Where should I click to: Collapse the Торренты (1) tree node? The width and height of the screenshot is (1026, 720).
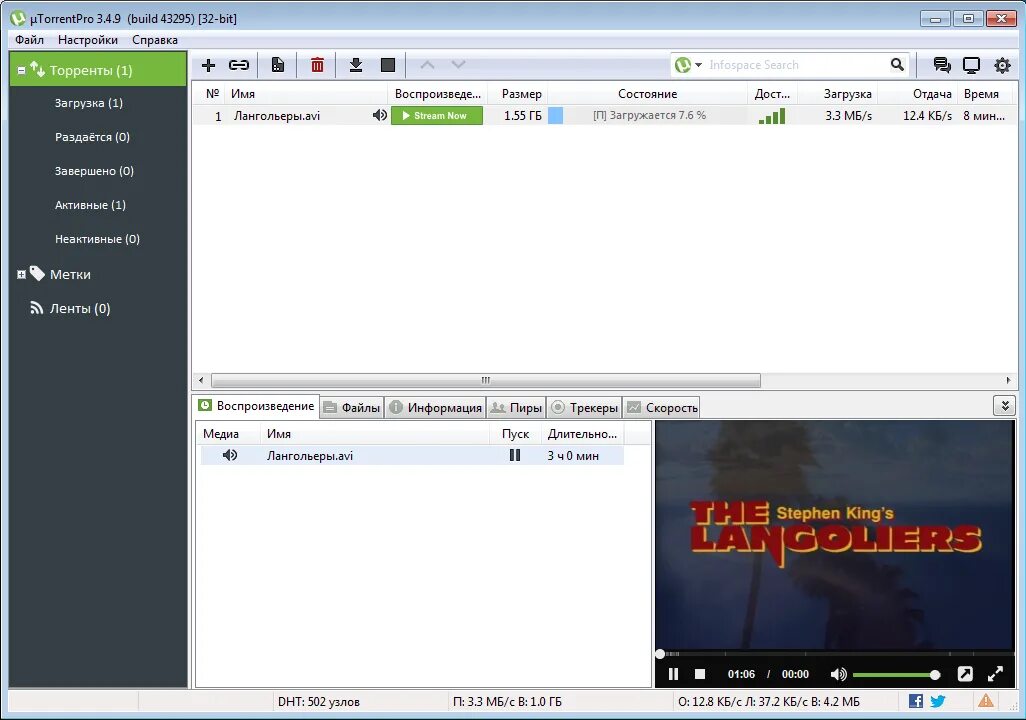point(21,70)
